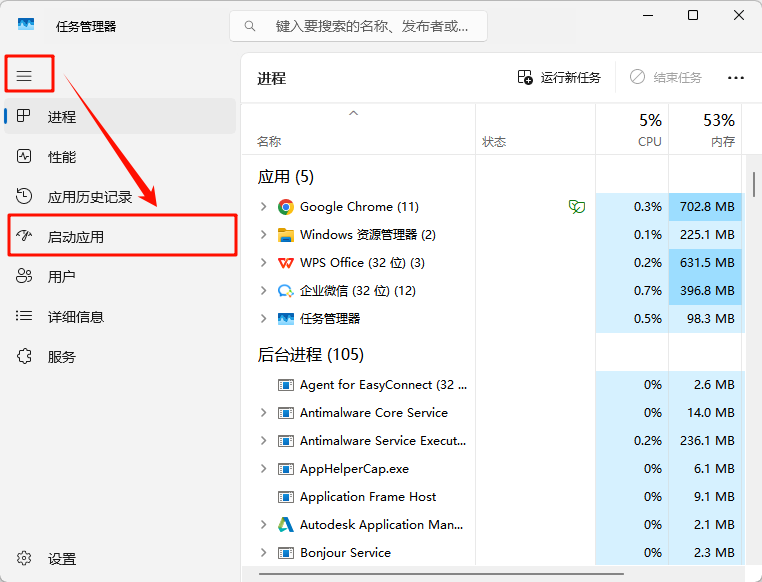Image resolution: width=762 pixels, height=582 pixels.
Task: Open the 详细信息 details tab
Action: [75, 317]
